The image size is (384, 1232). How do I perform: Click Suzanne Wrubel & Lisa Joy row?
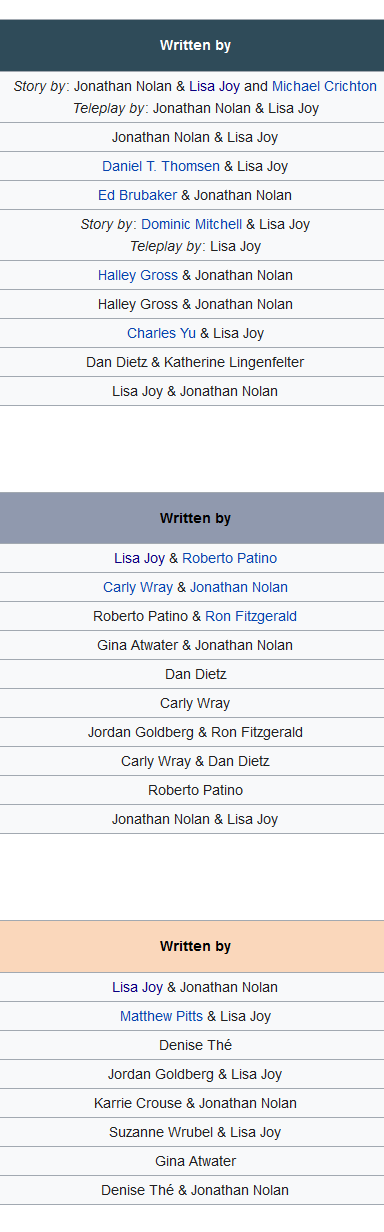[192, 1132]
